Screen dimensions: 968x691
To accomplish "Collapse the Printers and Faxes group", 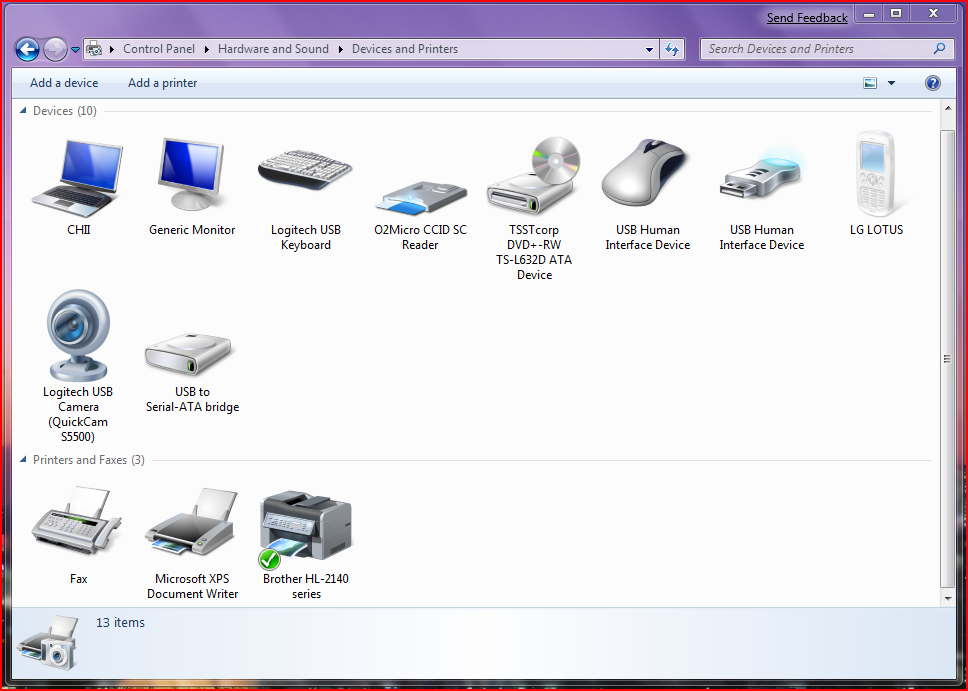I will point(24,460).
